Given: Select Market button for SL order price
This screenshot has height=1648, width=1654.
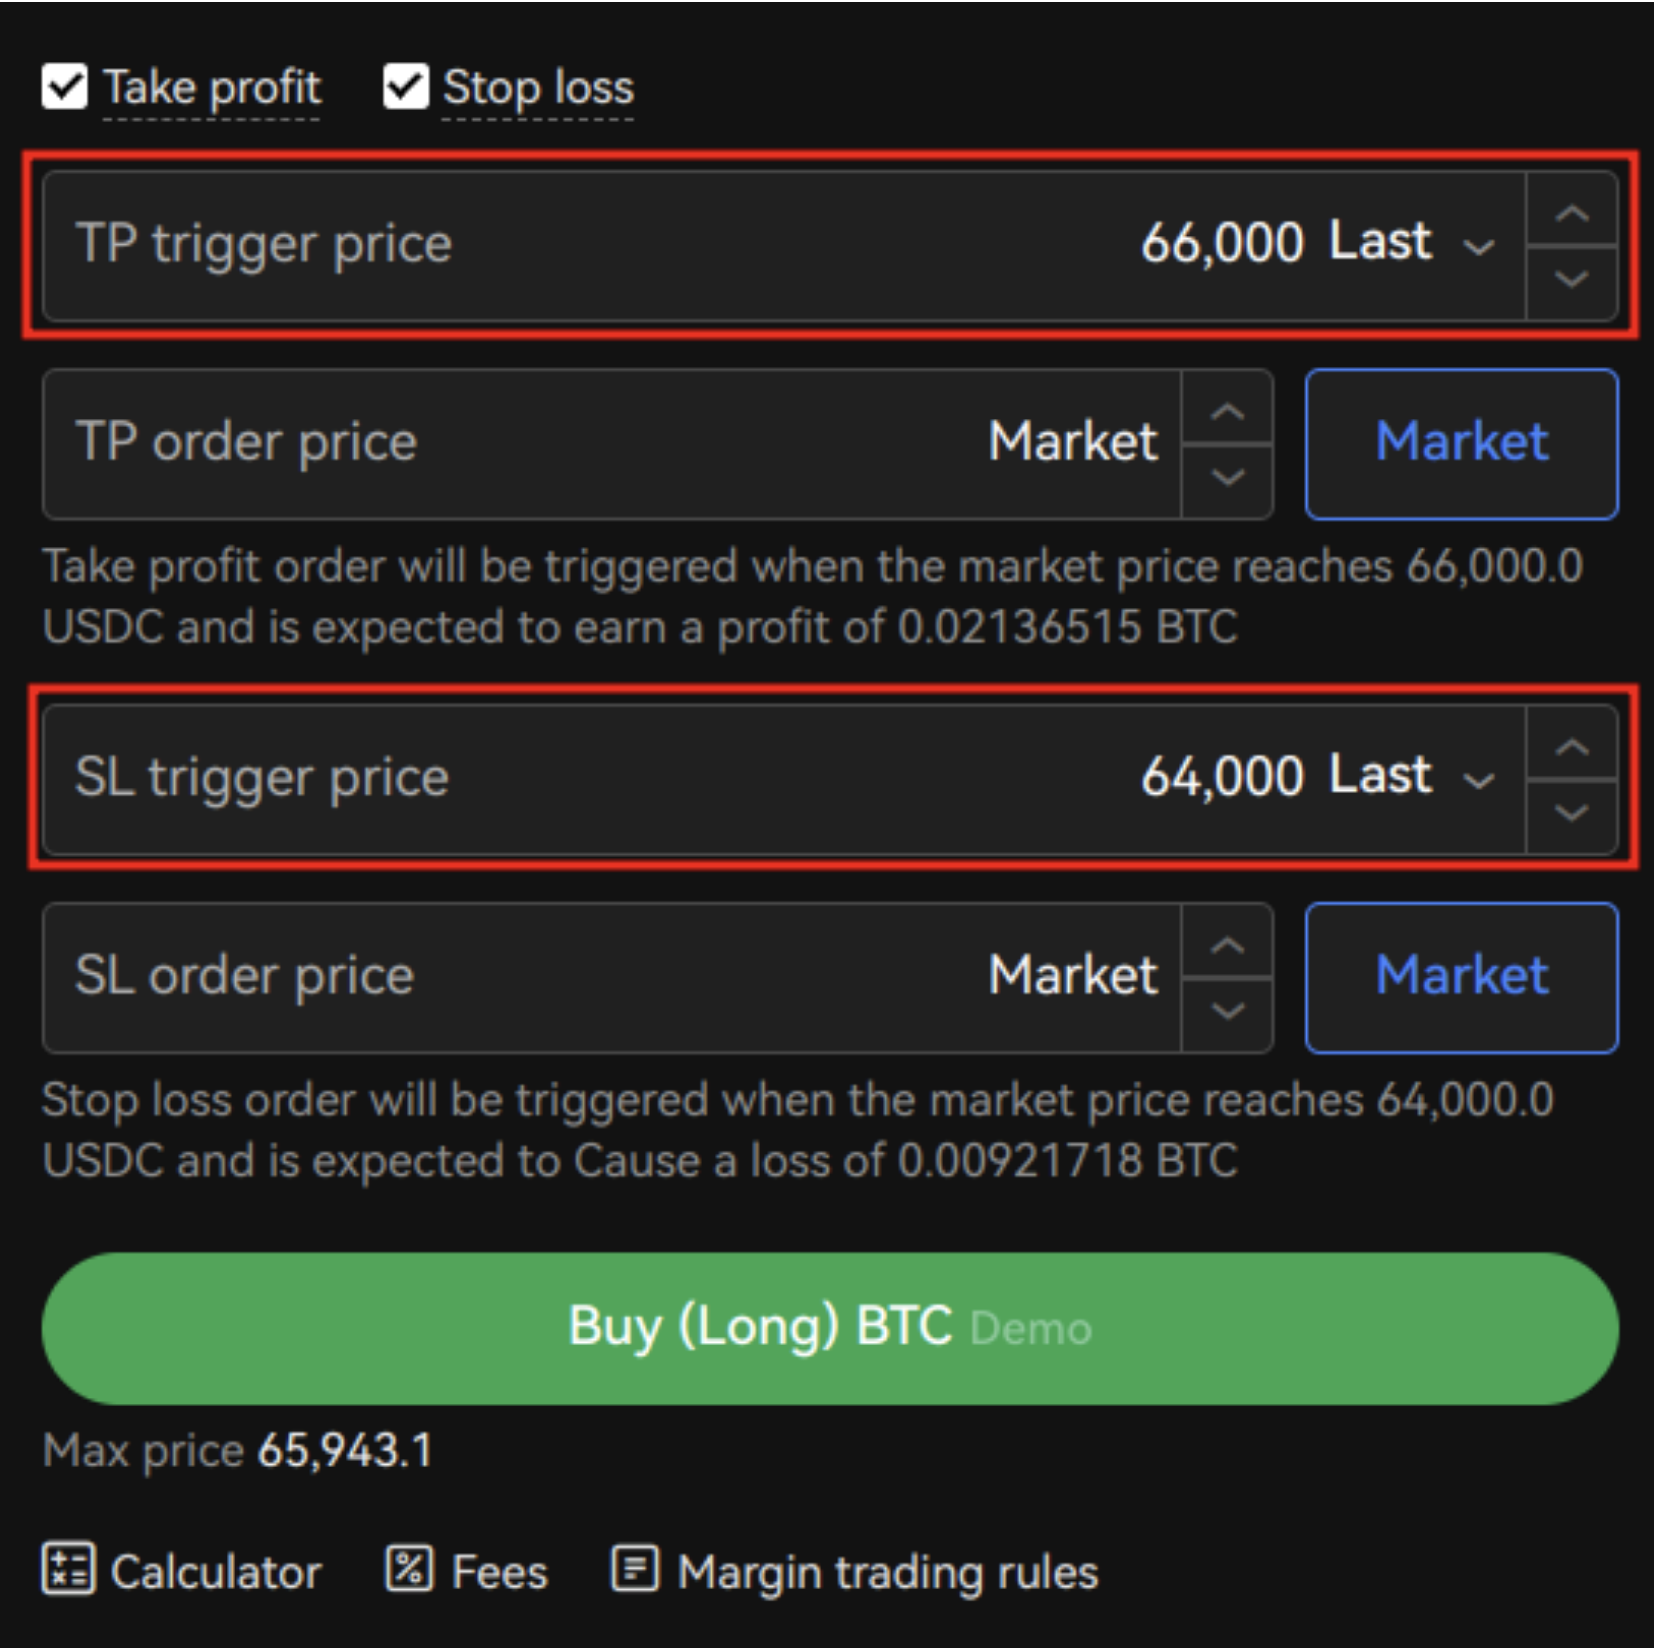Looking at the screenshot, I should (1461, 978).
